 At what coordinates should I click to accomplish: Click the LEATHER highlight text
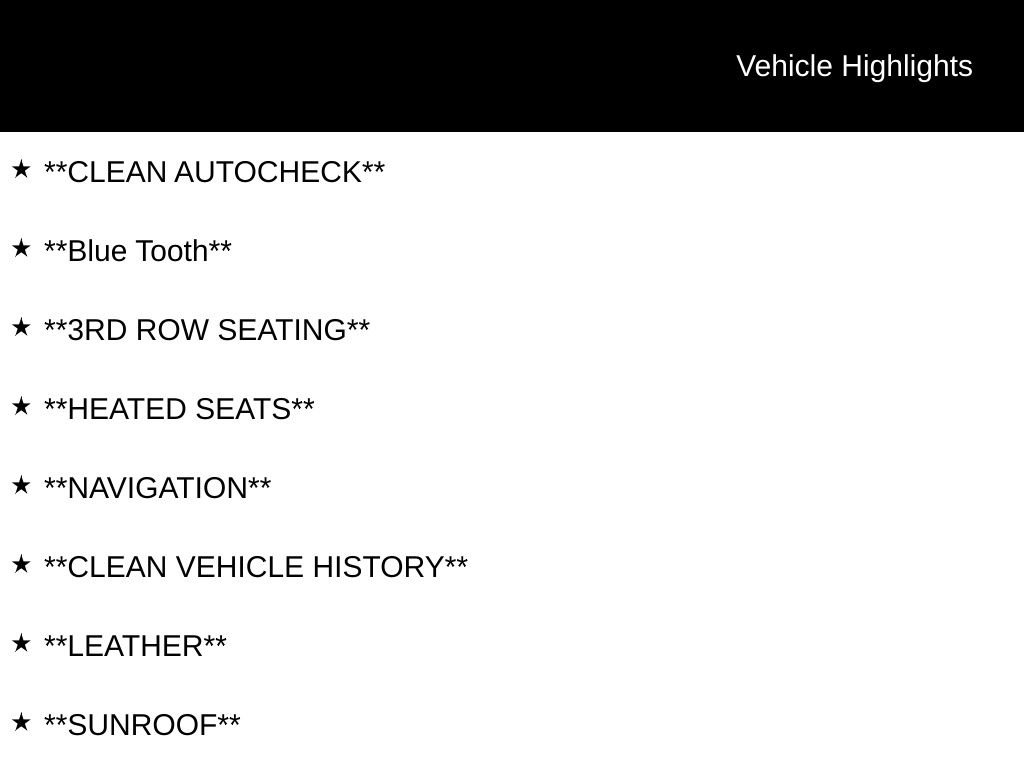coord(135,646)
